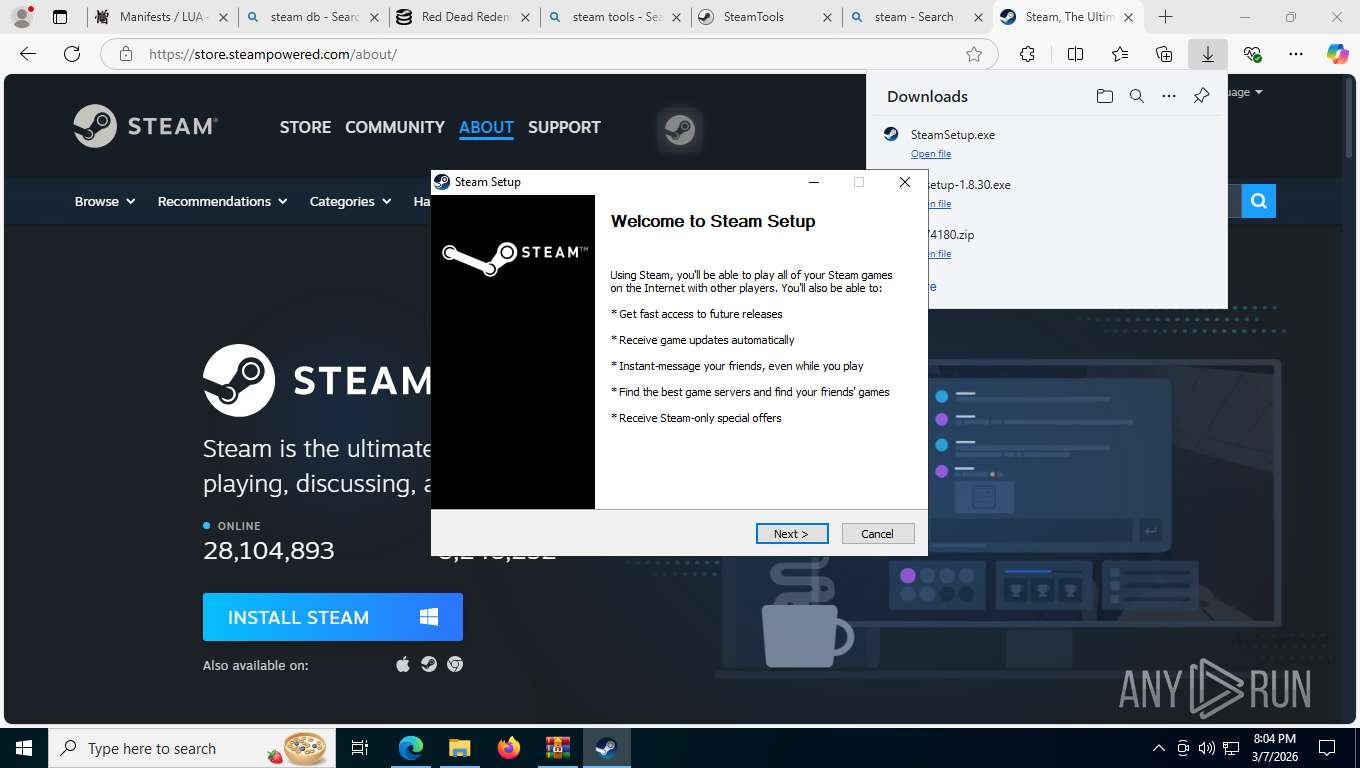
Task: Click Next in Steam Setup dialog
Action: (792, 534)
